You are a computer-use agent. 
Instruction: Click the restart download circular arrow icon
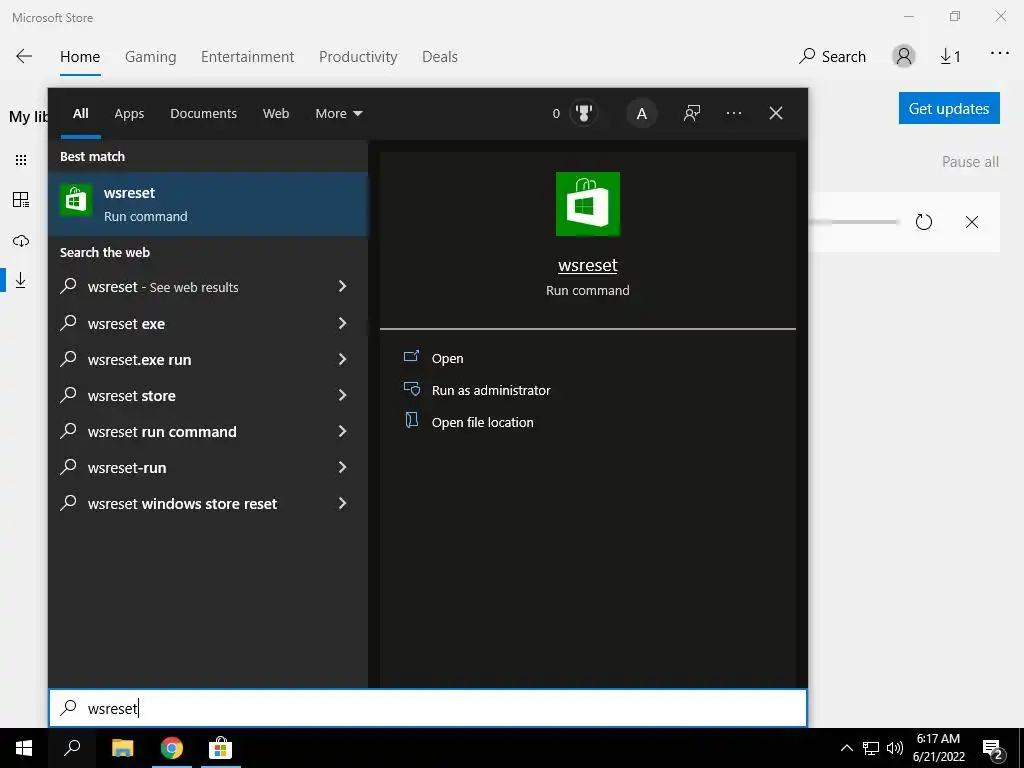coord(923,222)
